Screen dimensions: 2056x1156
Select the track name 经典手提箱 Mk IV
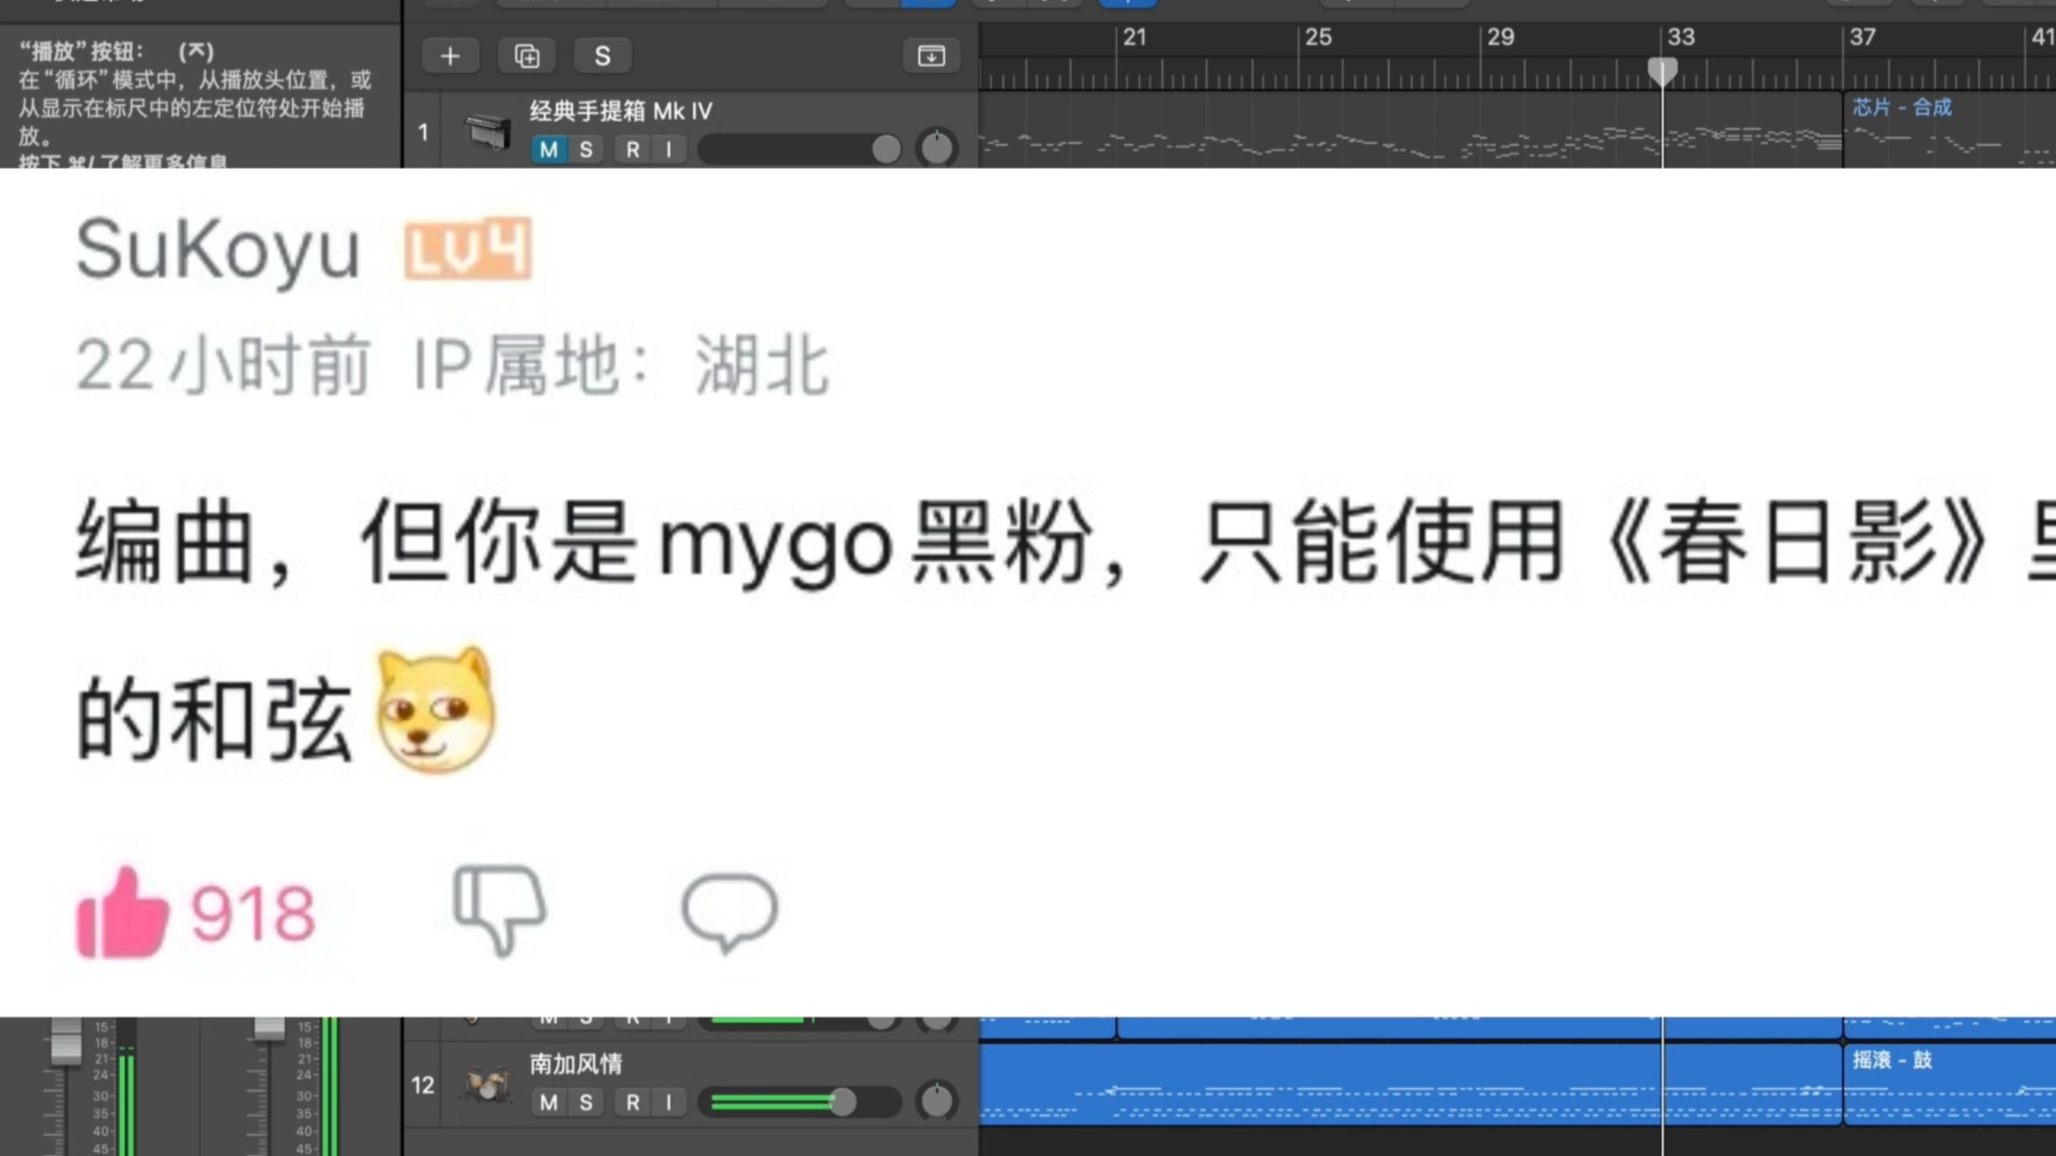pyautogui.click(x=621, y=111)
